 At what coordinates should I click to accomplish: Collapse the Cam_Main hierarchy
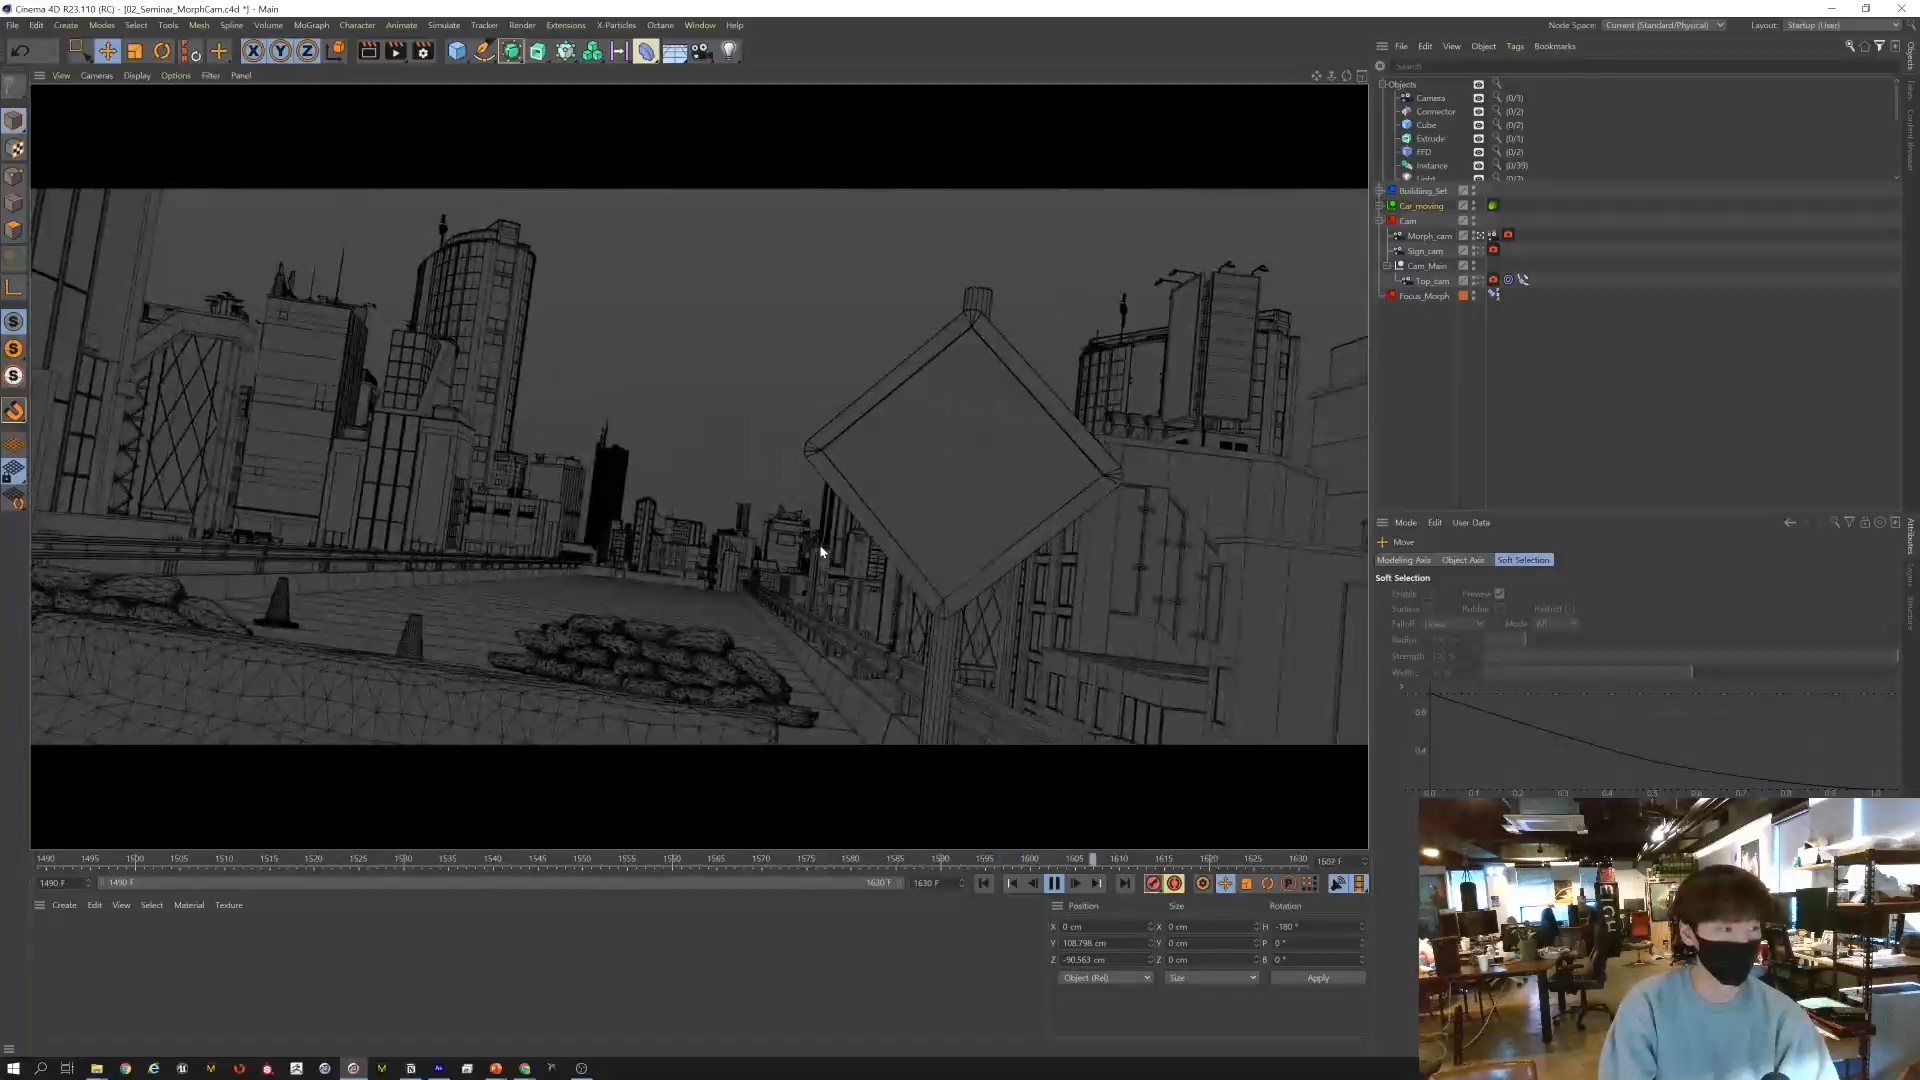click(x=1387, y=266)
